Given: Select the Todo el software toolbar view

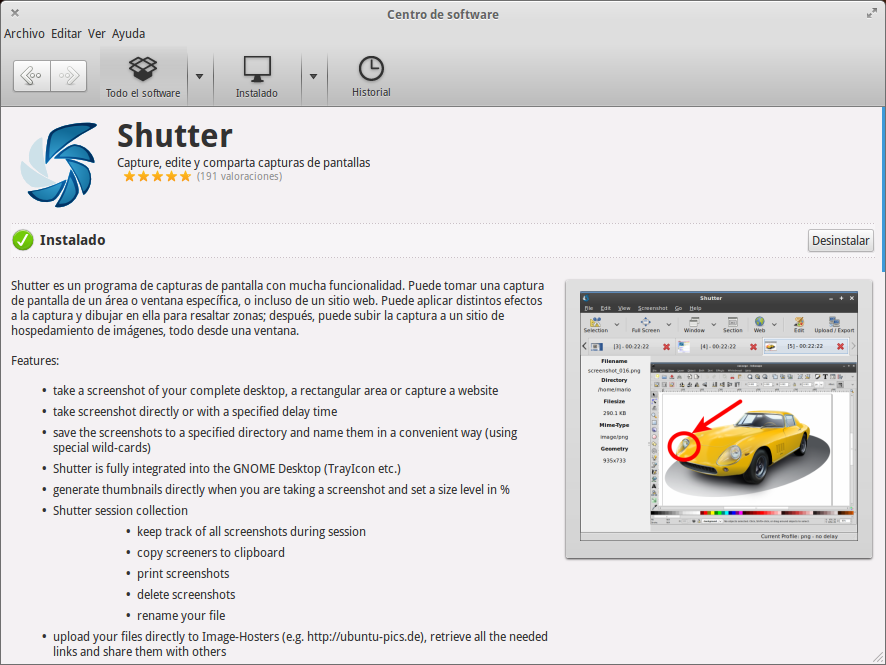Looking at the screenshot, I should pyautogui.click(x=142, y=76).
